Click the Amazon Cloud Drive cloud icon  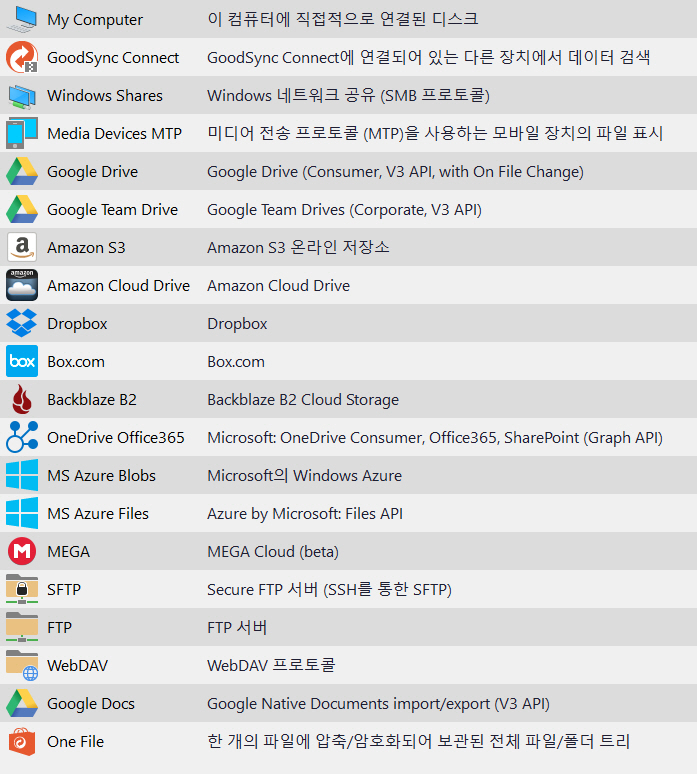(22, 285)
